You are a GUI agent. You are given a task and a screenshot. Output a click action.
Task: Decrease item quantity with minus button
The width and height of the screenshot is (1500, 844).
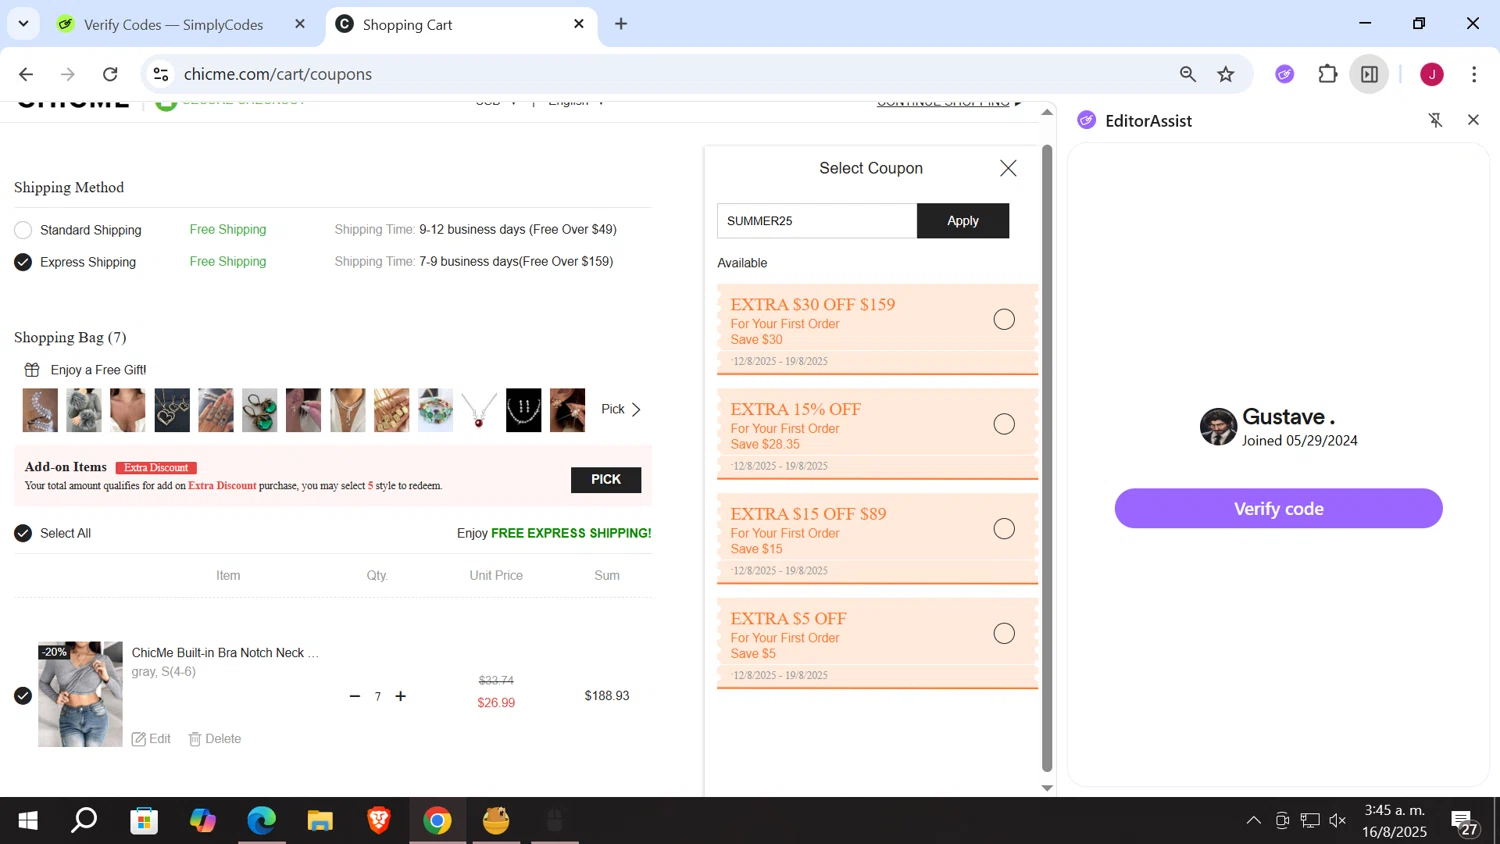(x=355, y=696)
